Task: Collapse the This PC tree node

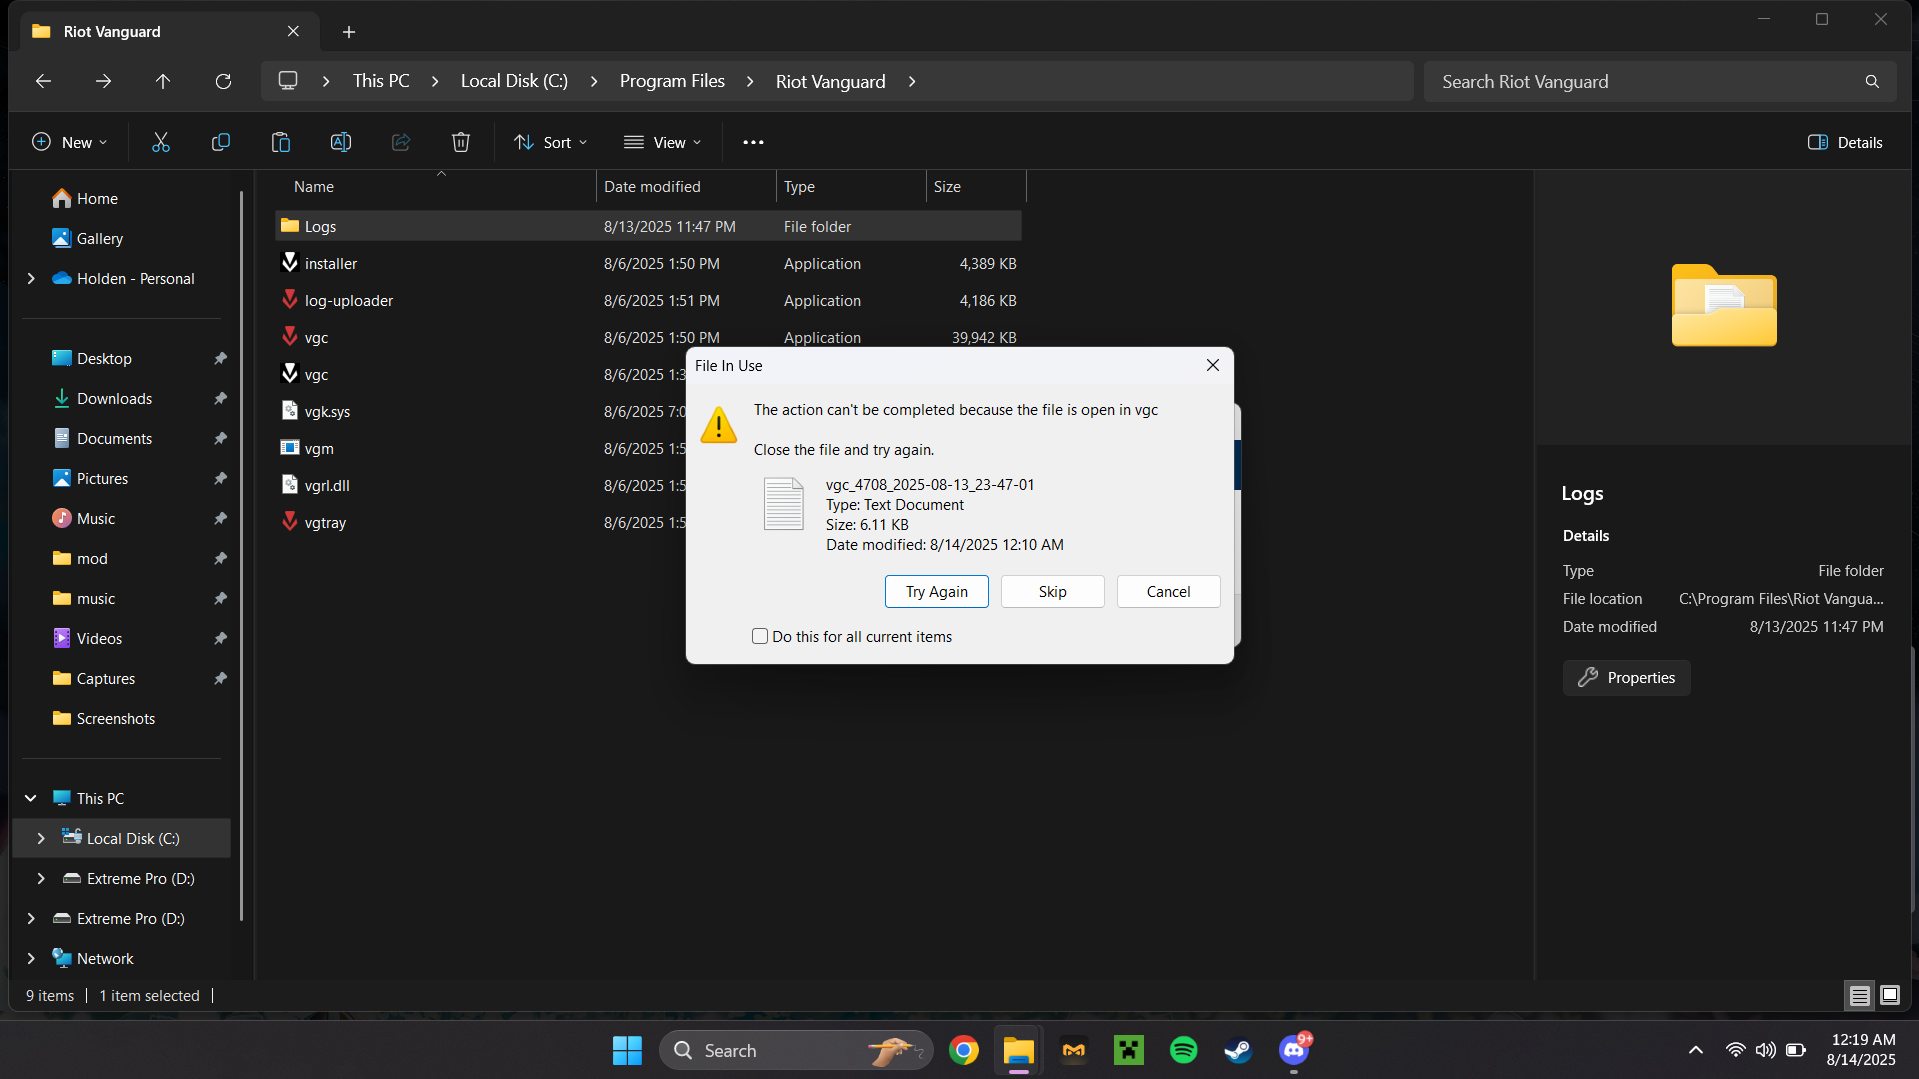Action: 31,798
